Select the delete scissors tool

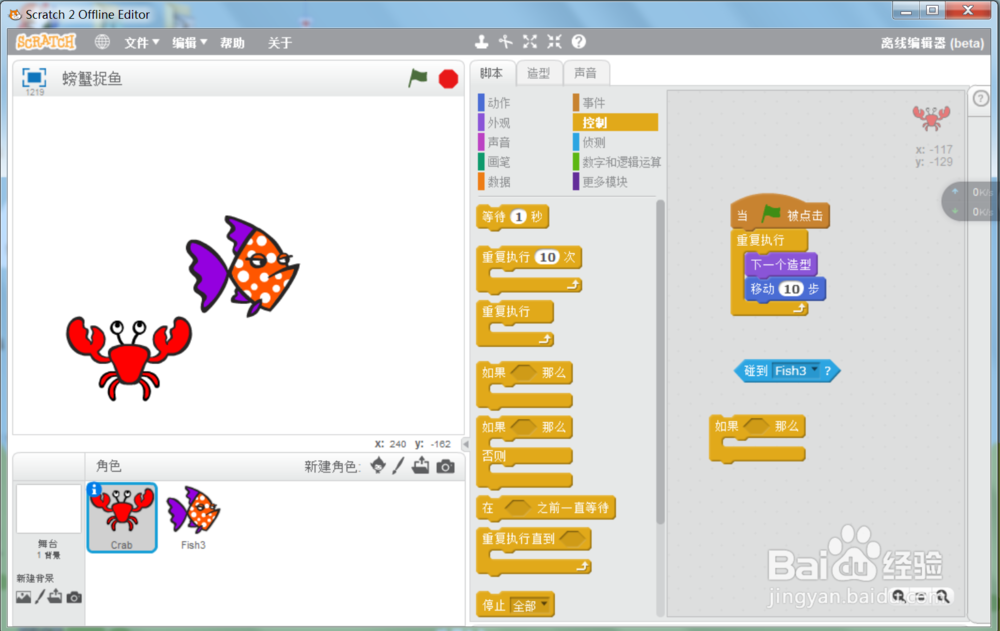point(506,42)
